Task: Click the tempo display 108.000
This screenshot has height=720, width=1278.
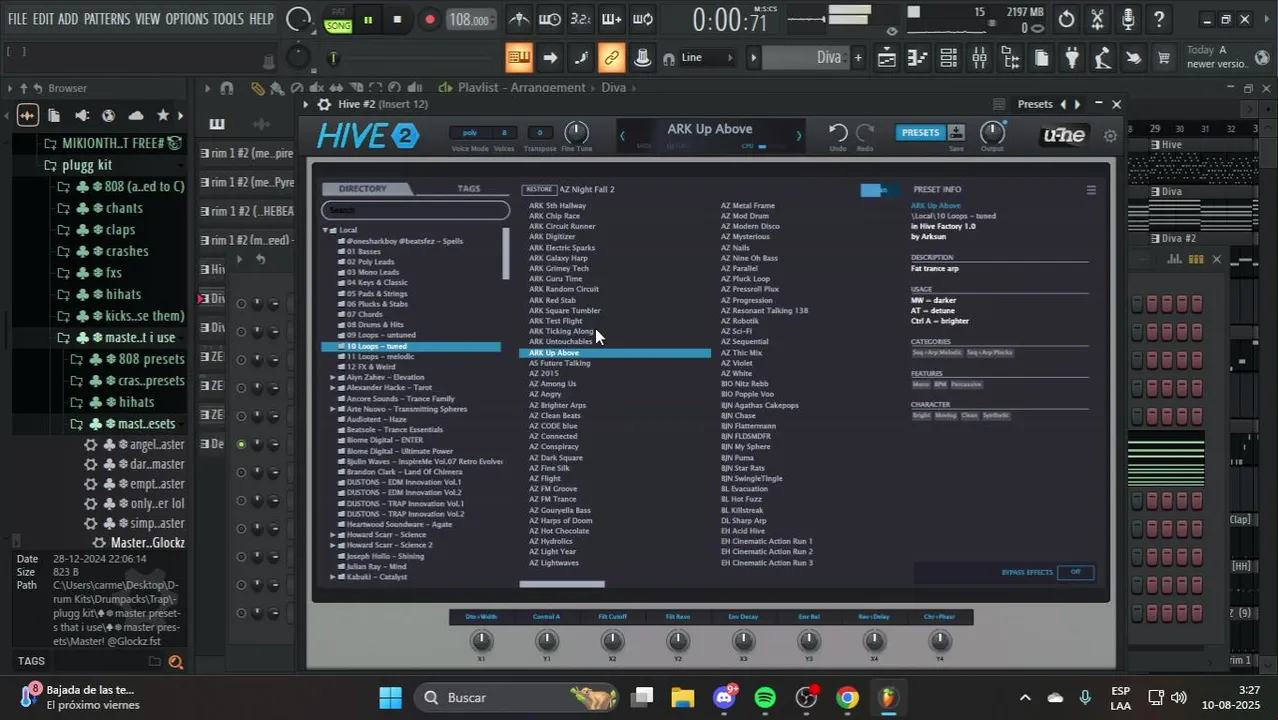Action: [469, 20]
